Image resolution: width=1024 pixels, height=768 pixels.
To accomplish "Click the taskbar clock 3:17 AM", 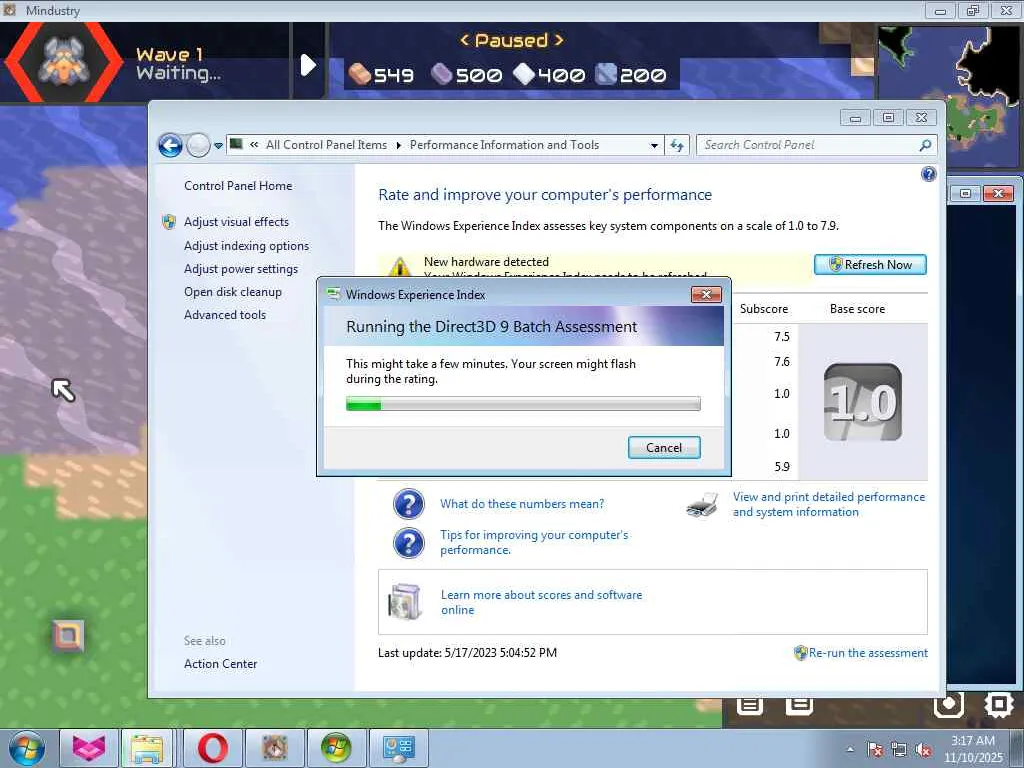I will coord(973,741).
